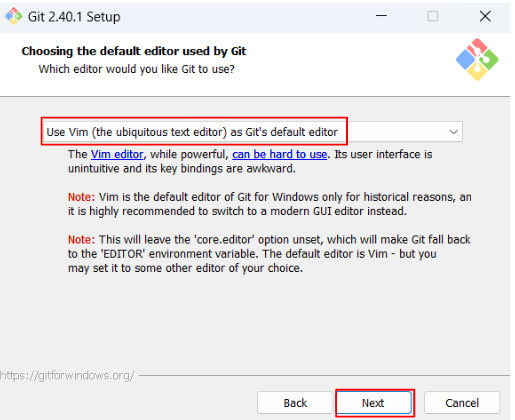Screen dimensions: 515x420
Task: Close the Git Setup window
Action: click(x=485, y=16)
